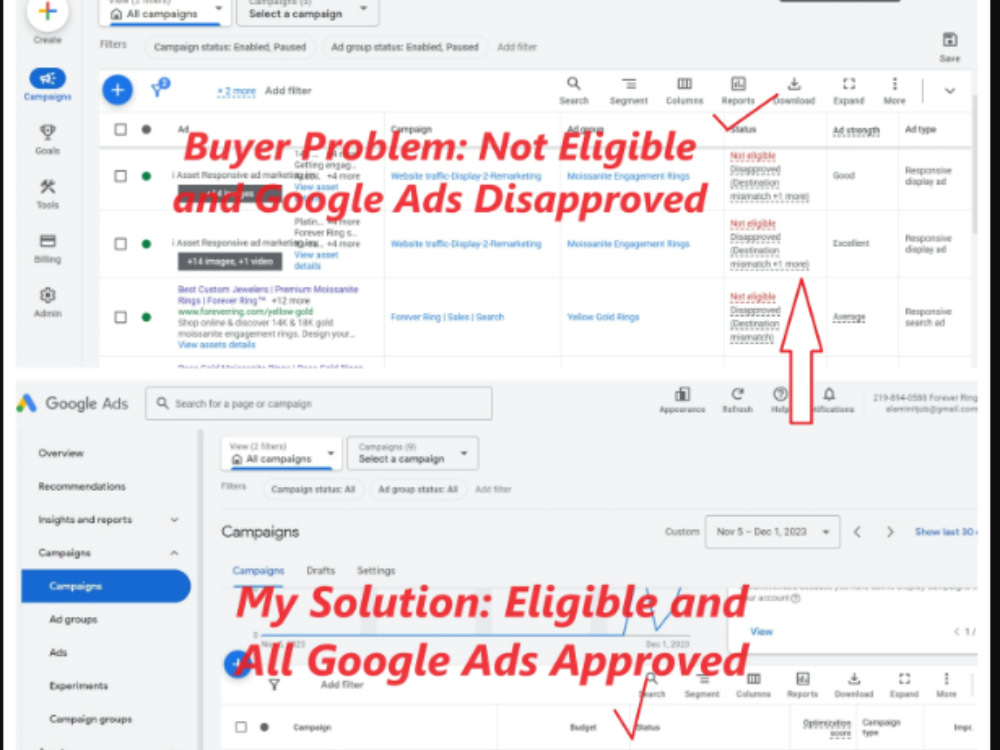Image resolution: width=1000 pixels, height=750 pixels.
Task: Click View assets details under Yellow Gold ad
Action: [216, 344]
